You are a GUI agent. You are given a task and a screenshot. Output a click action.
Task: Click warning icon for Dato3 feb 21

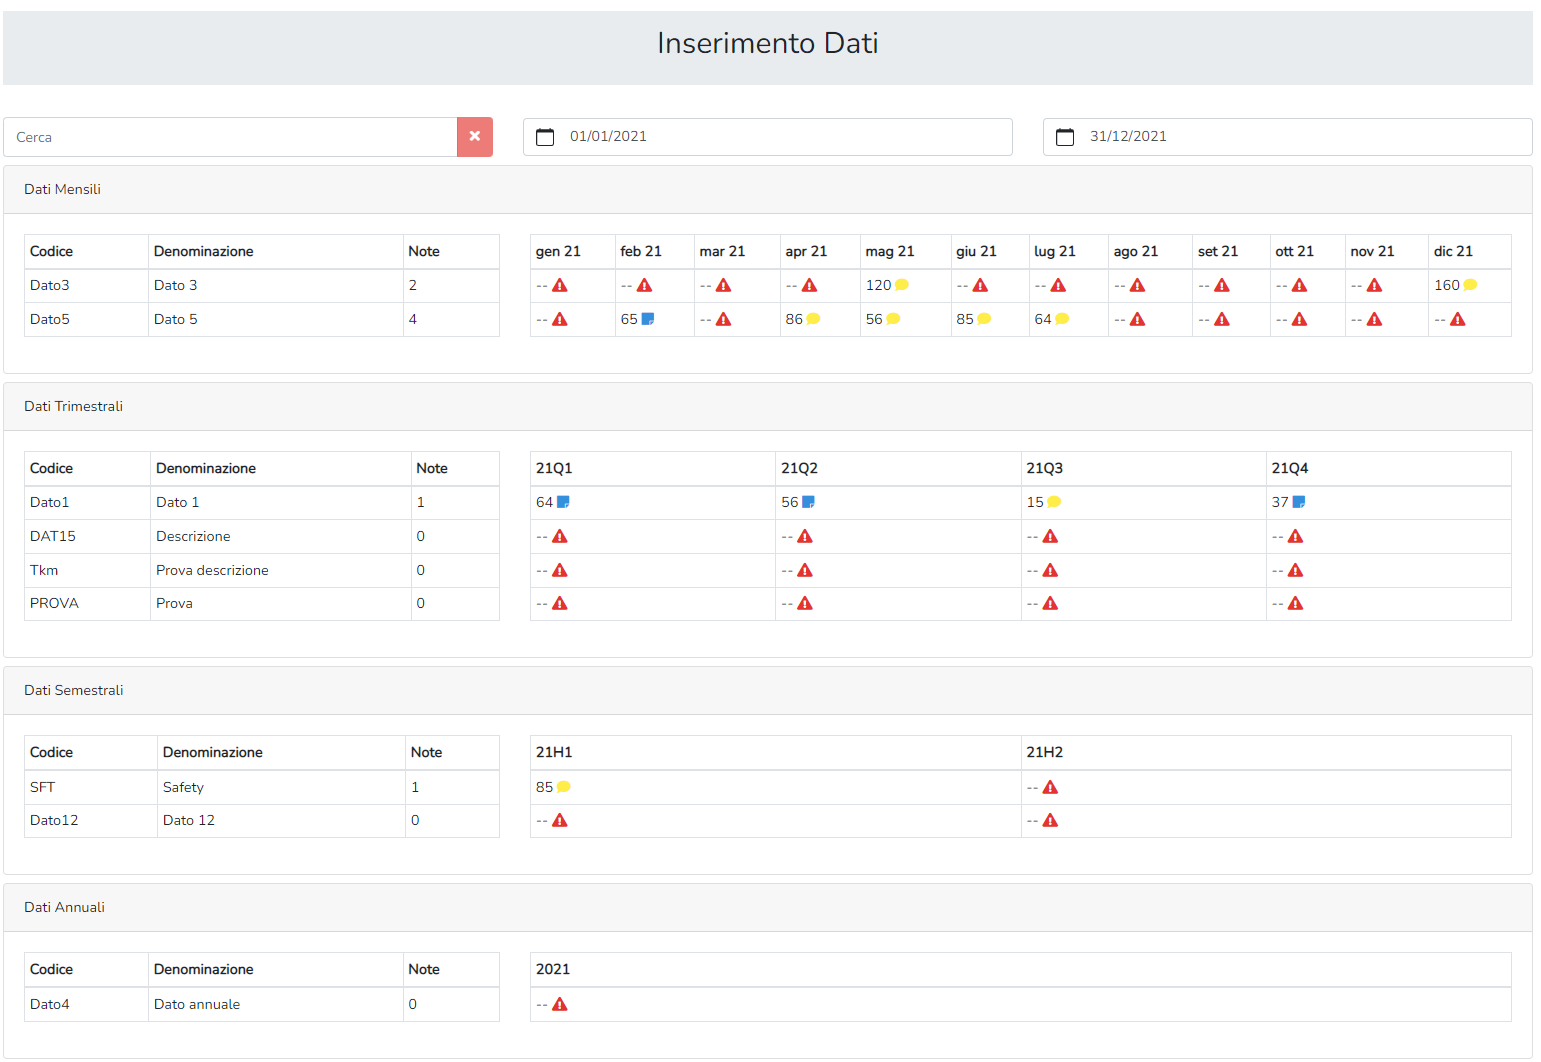click(x=644, y=286)
